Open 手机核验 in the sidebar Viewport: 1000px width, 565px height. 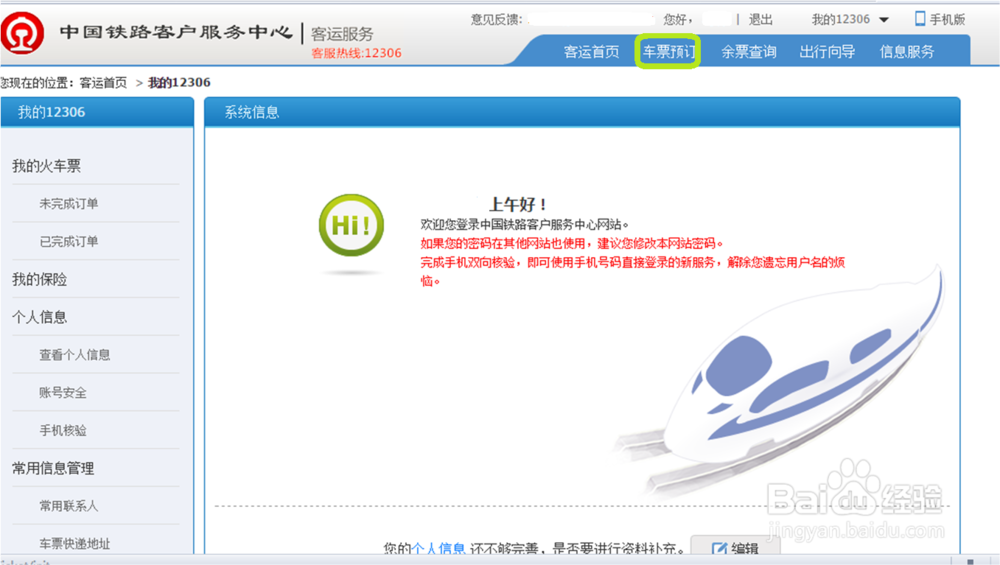62,430
